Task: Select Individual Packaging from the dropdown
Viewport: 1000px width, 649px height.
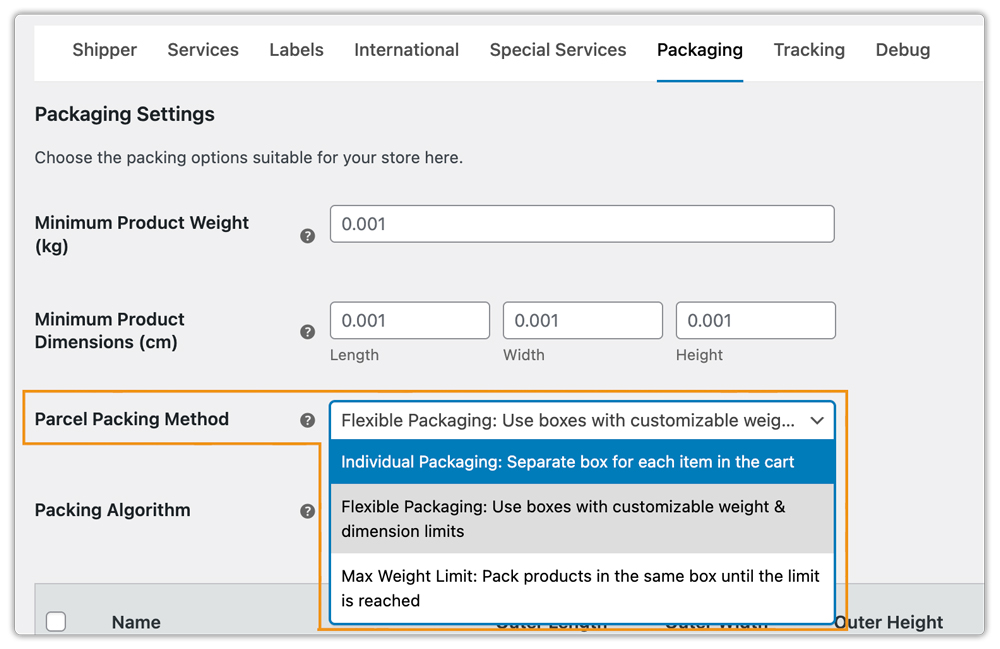Action: point(583,462)
